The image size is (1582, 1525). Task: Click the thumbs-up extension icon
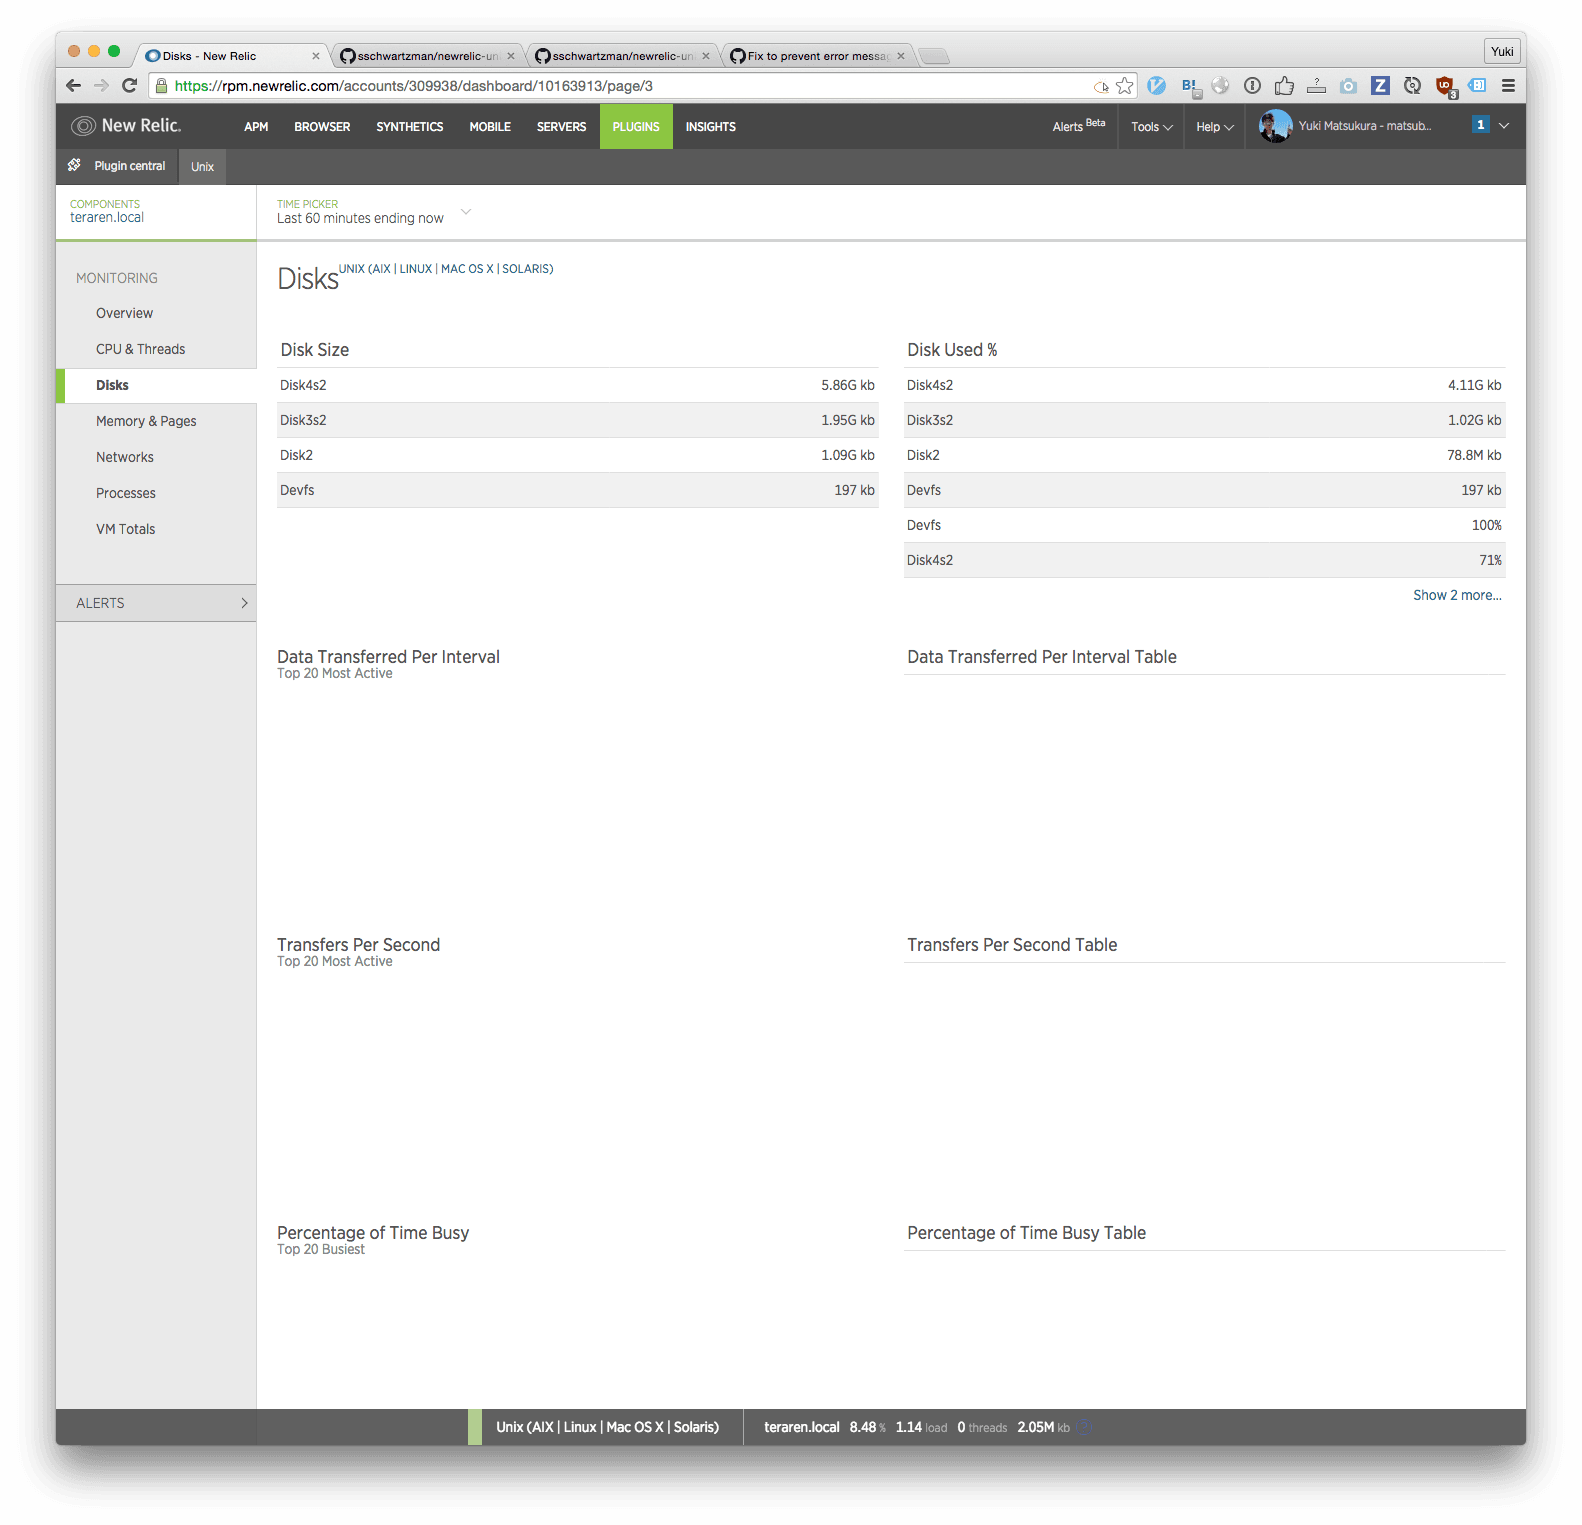(1284, 86)
